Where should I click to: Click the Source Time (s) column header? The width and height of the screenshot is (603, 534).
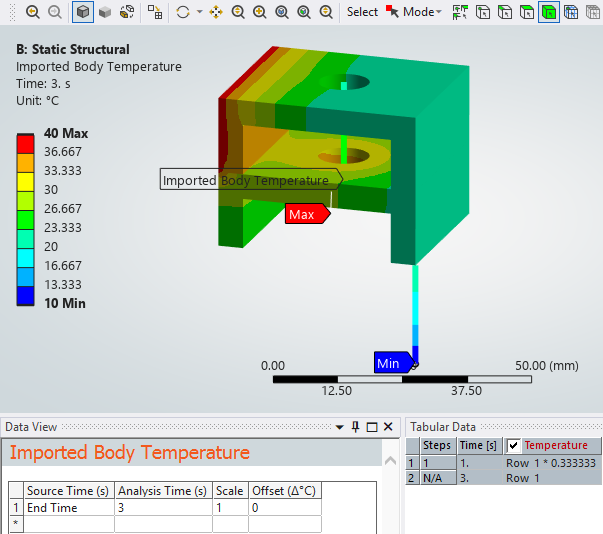[68, 491]
